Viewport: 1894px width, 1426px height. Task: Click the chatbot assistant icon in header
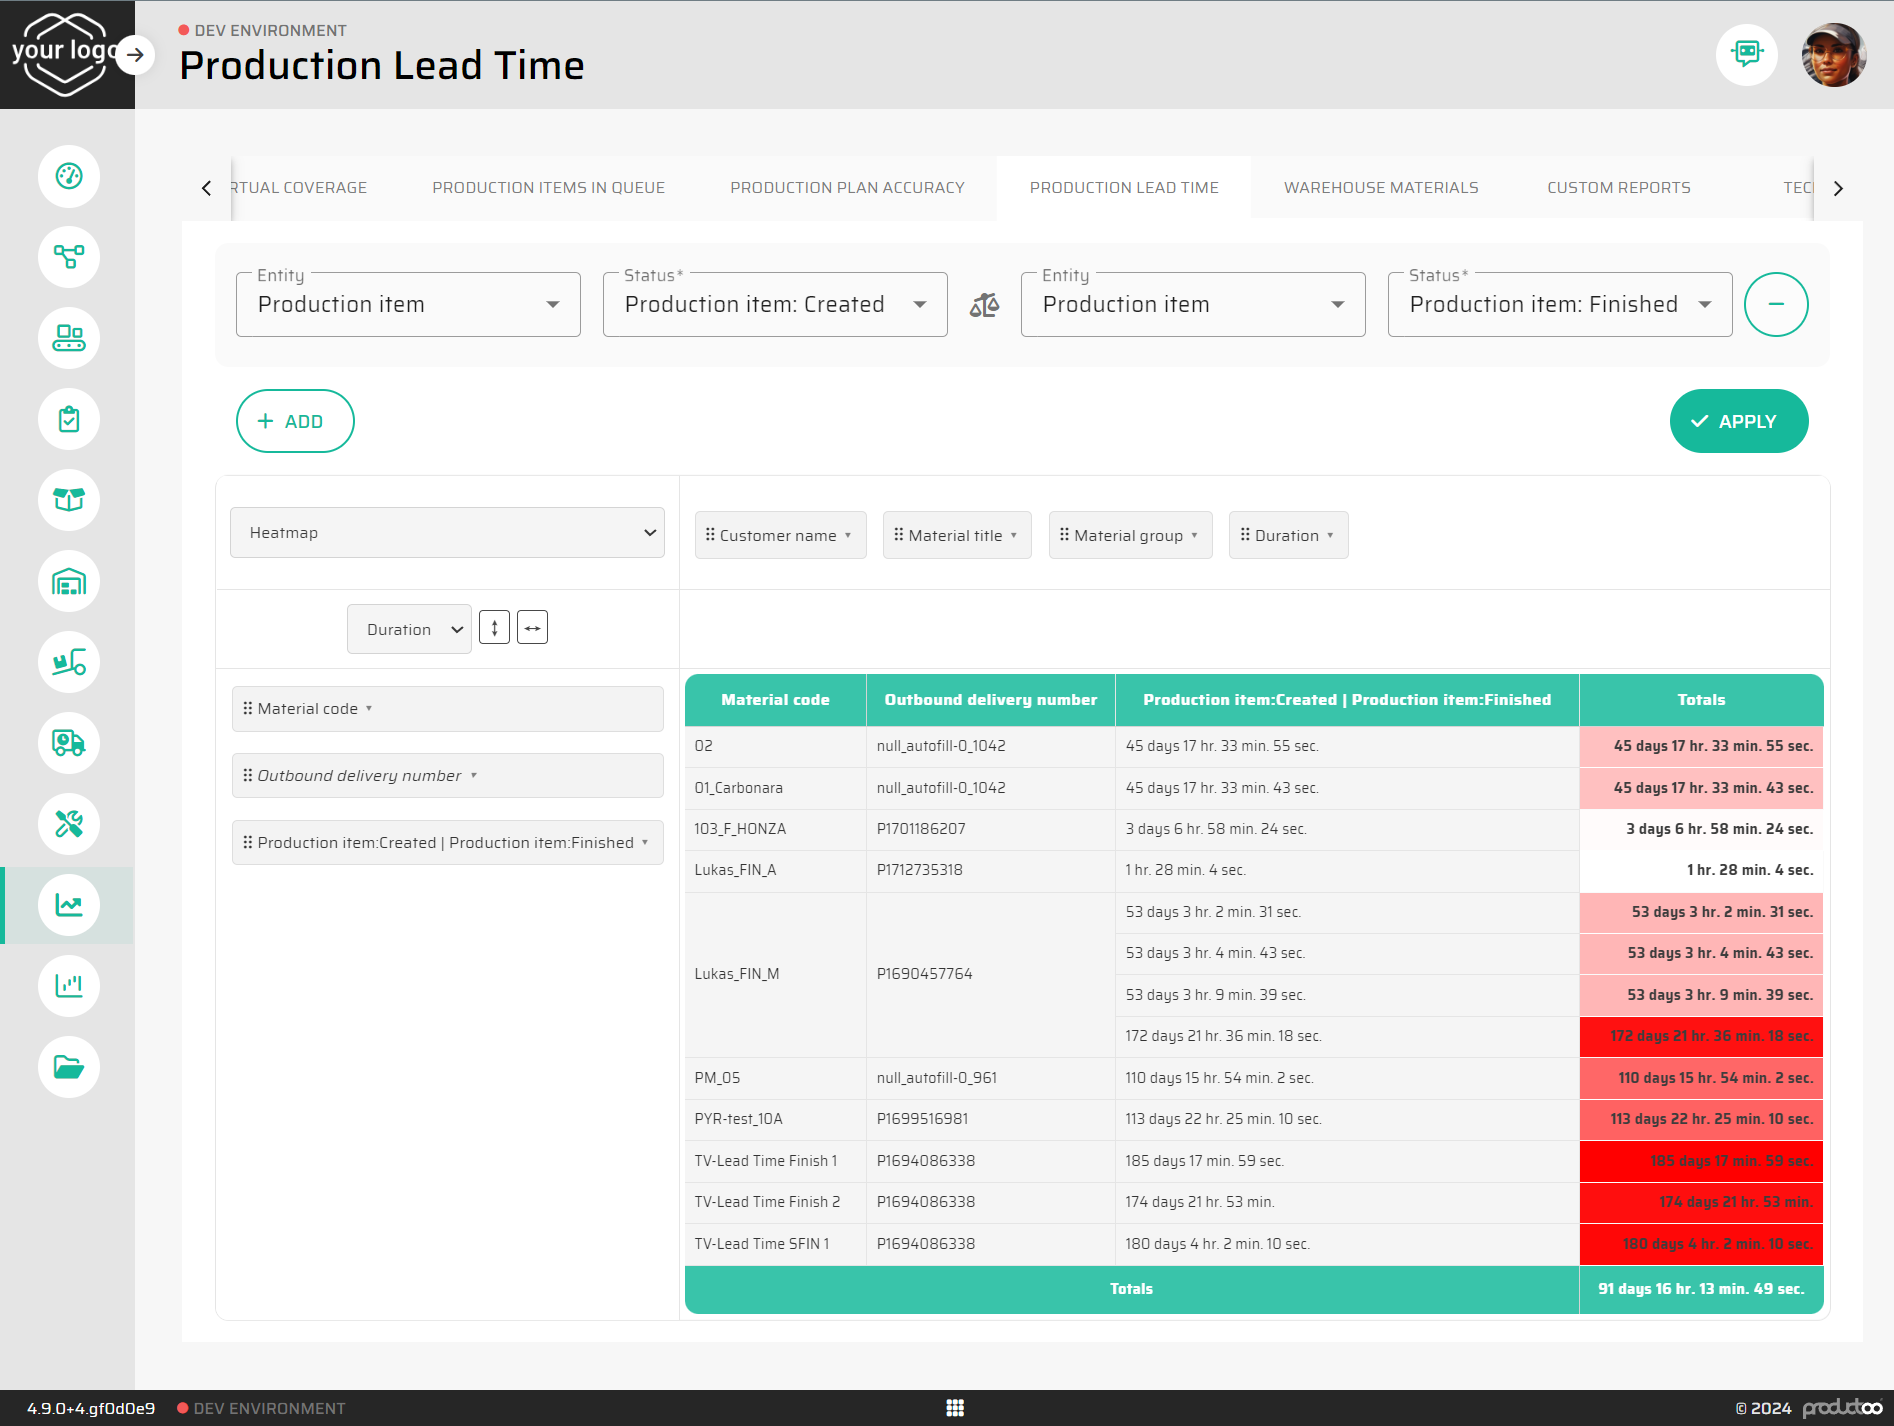pos(1746,54)
